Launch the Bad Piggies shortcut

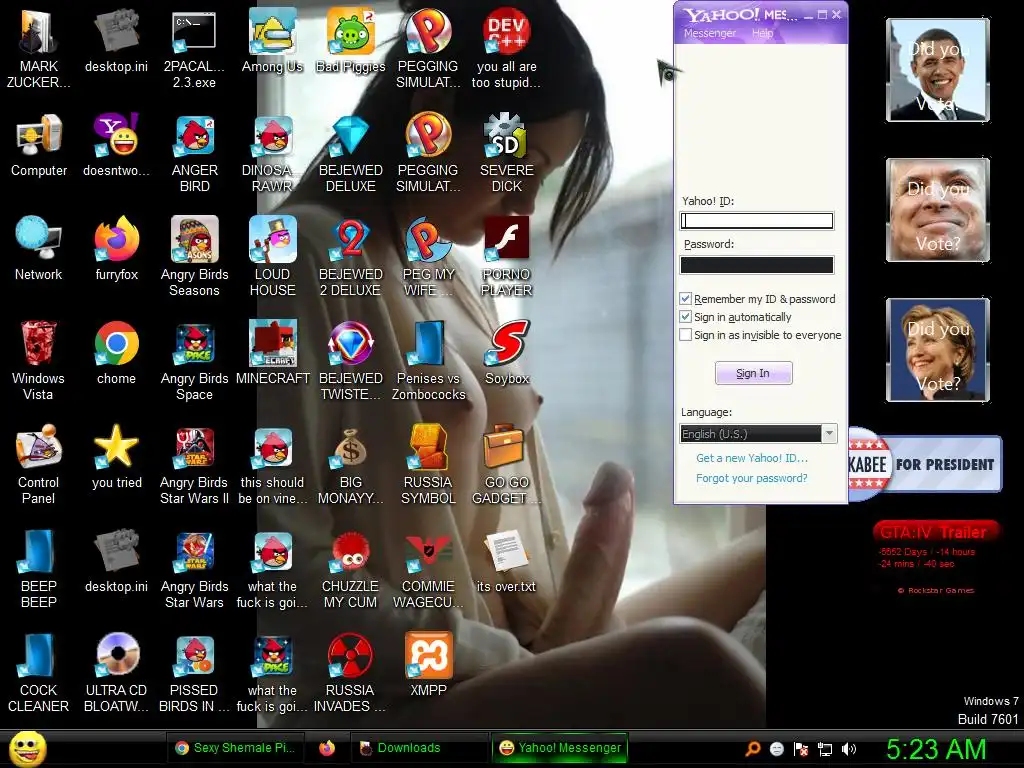pyautogui.click(x=350, y=40)
